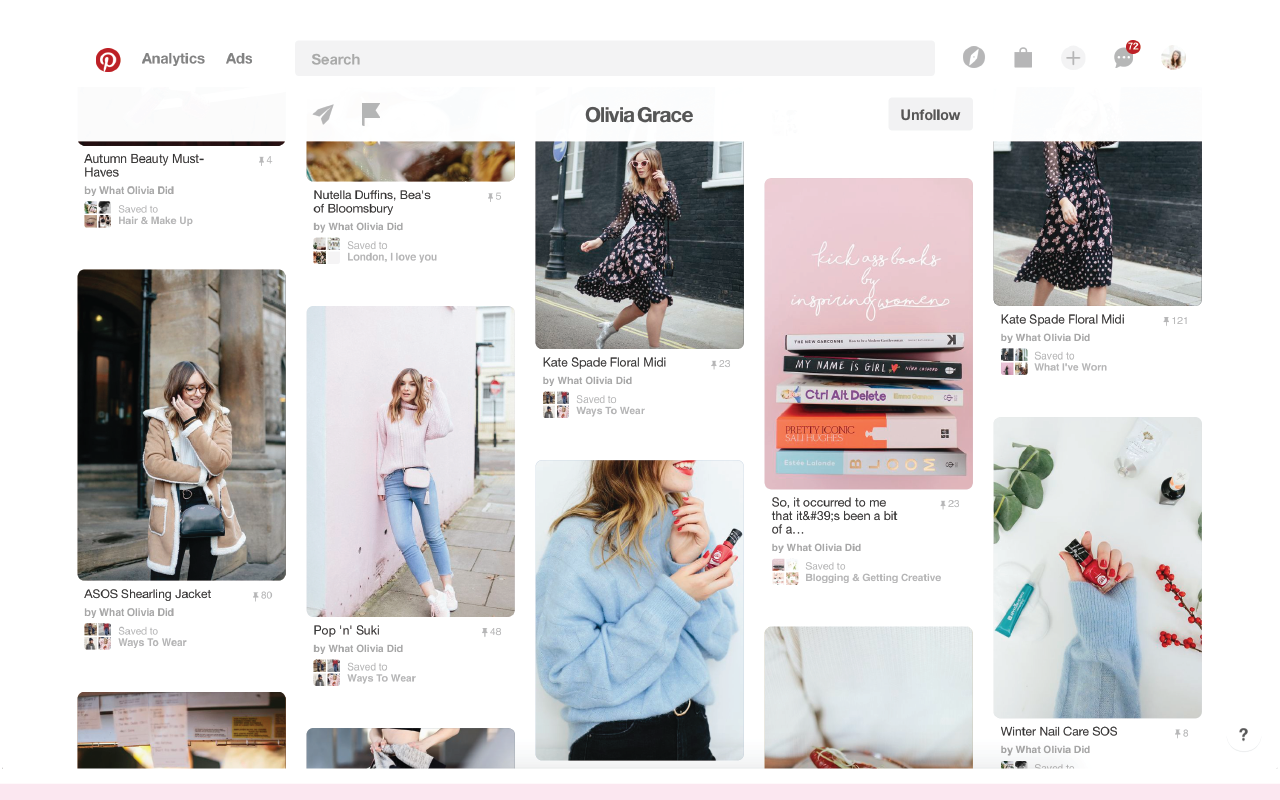Viewport: 1280px width, 800px height.
Task: Click the Nutella Duffins, Bea's of Bloomsbury title
Action: (372, 201)
